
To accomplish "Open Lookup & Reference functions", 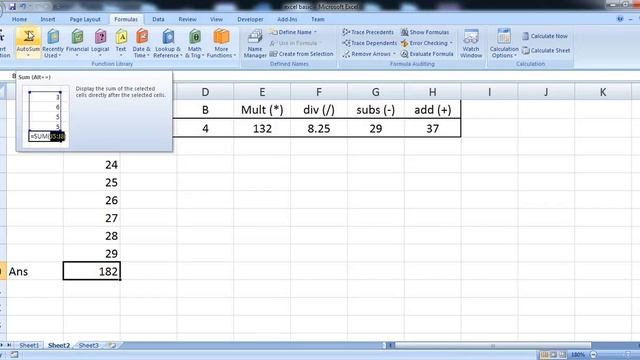I will (x=168, y=43).
